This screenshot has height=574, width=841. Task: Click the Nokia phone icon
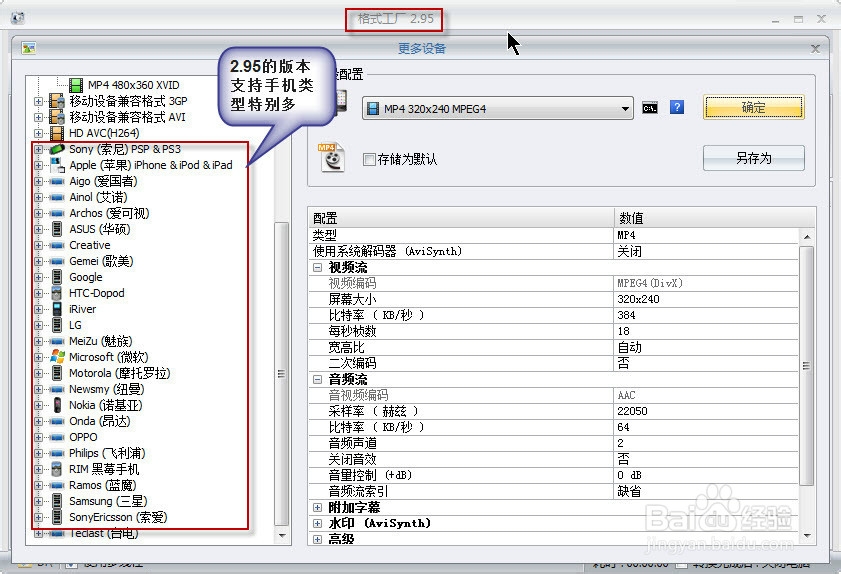point(57,405)
